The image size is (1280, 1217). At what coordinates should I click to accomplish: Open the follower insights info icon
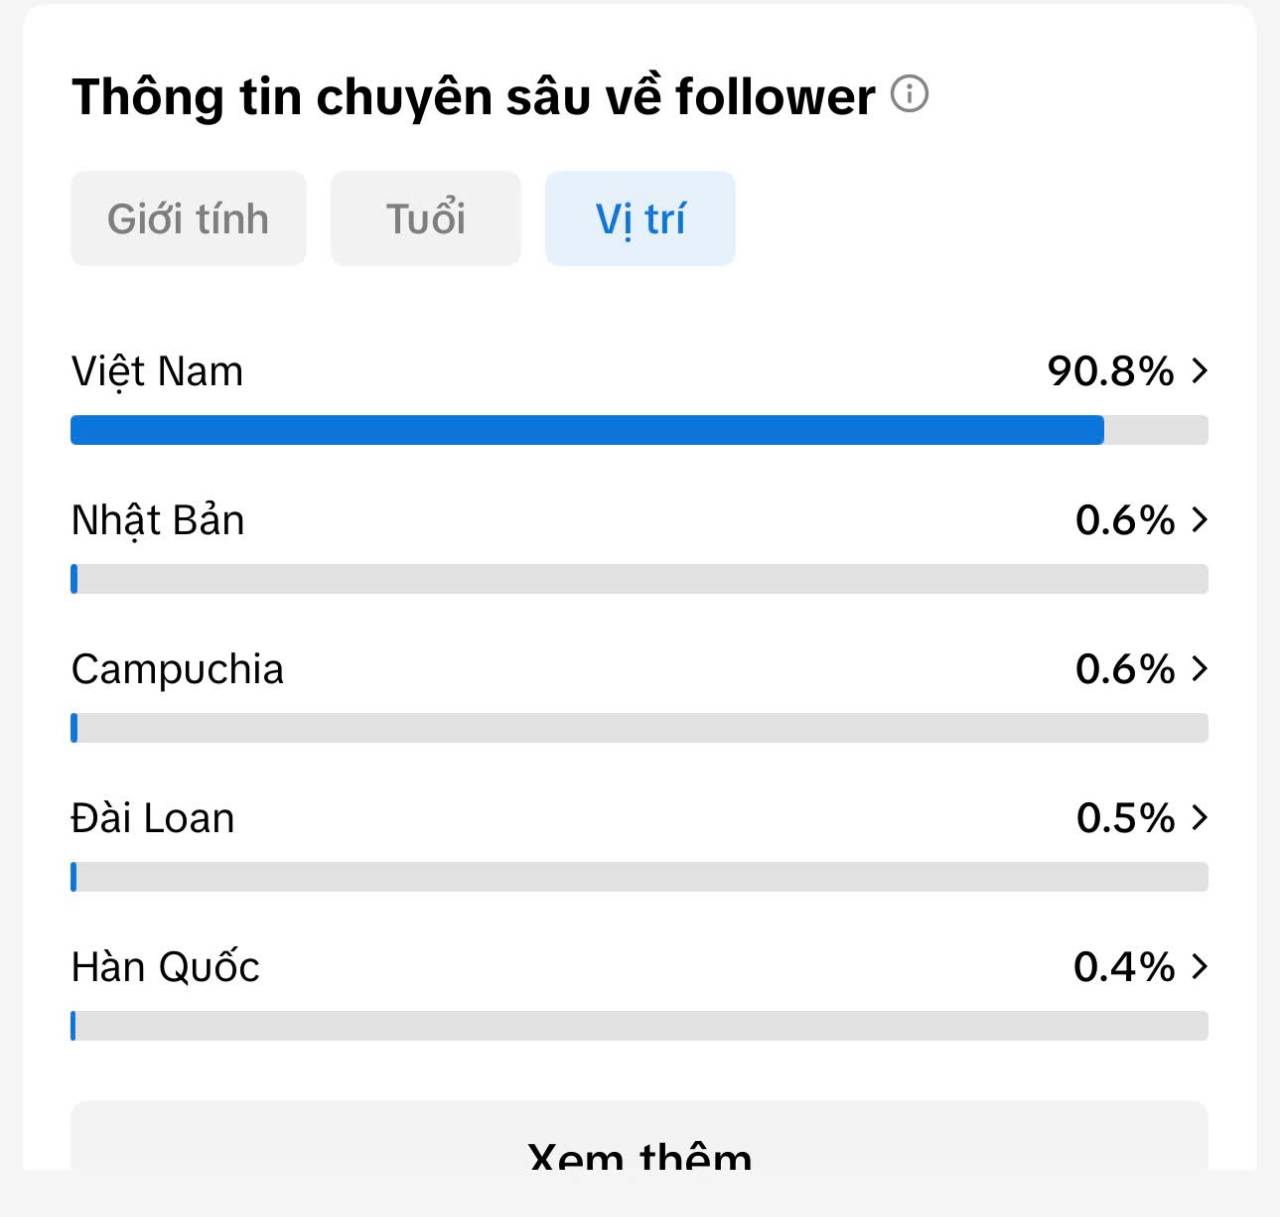pyautogui.click(x=909, y=94)
